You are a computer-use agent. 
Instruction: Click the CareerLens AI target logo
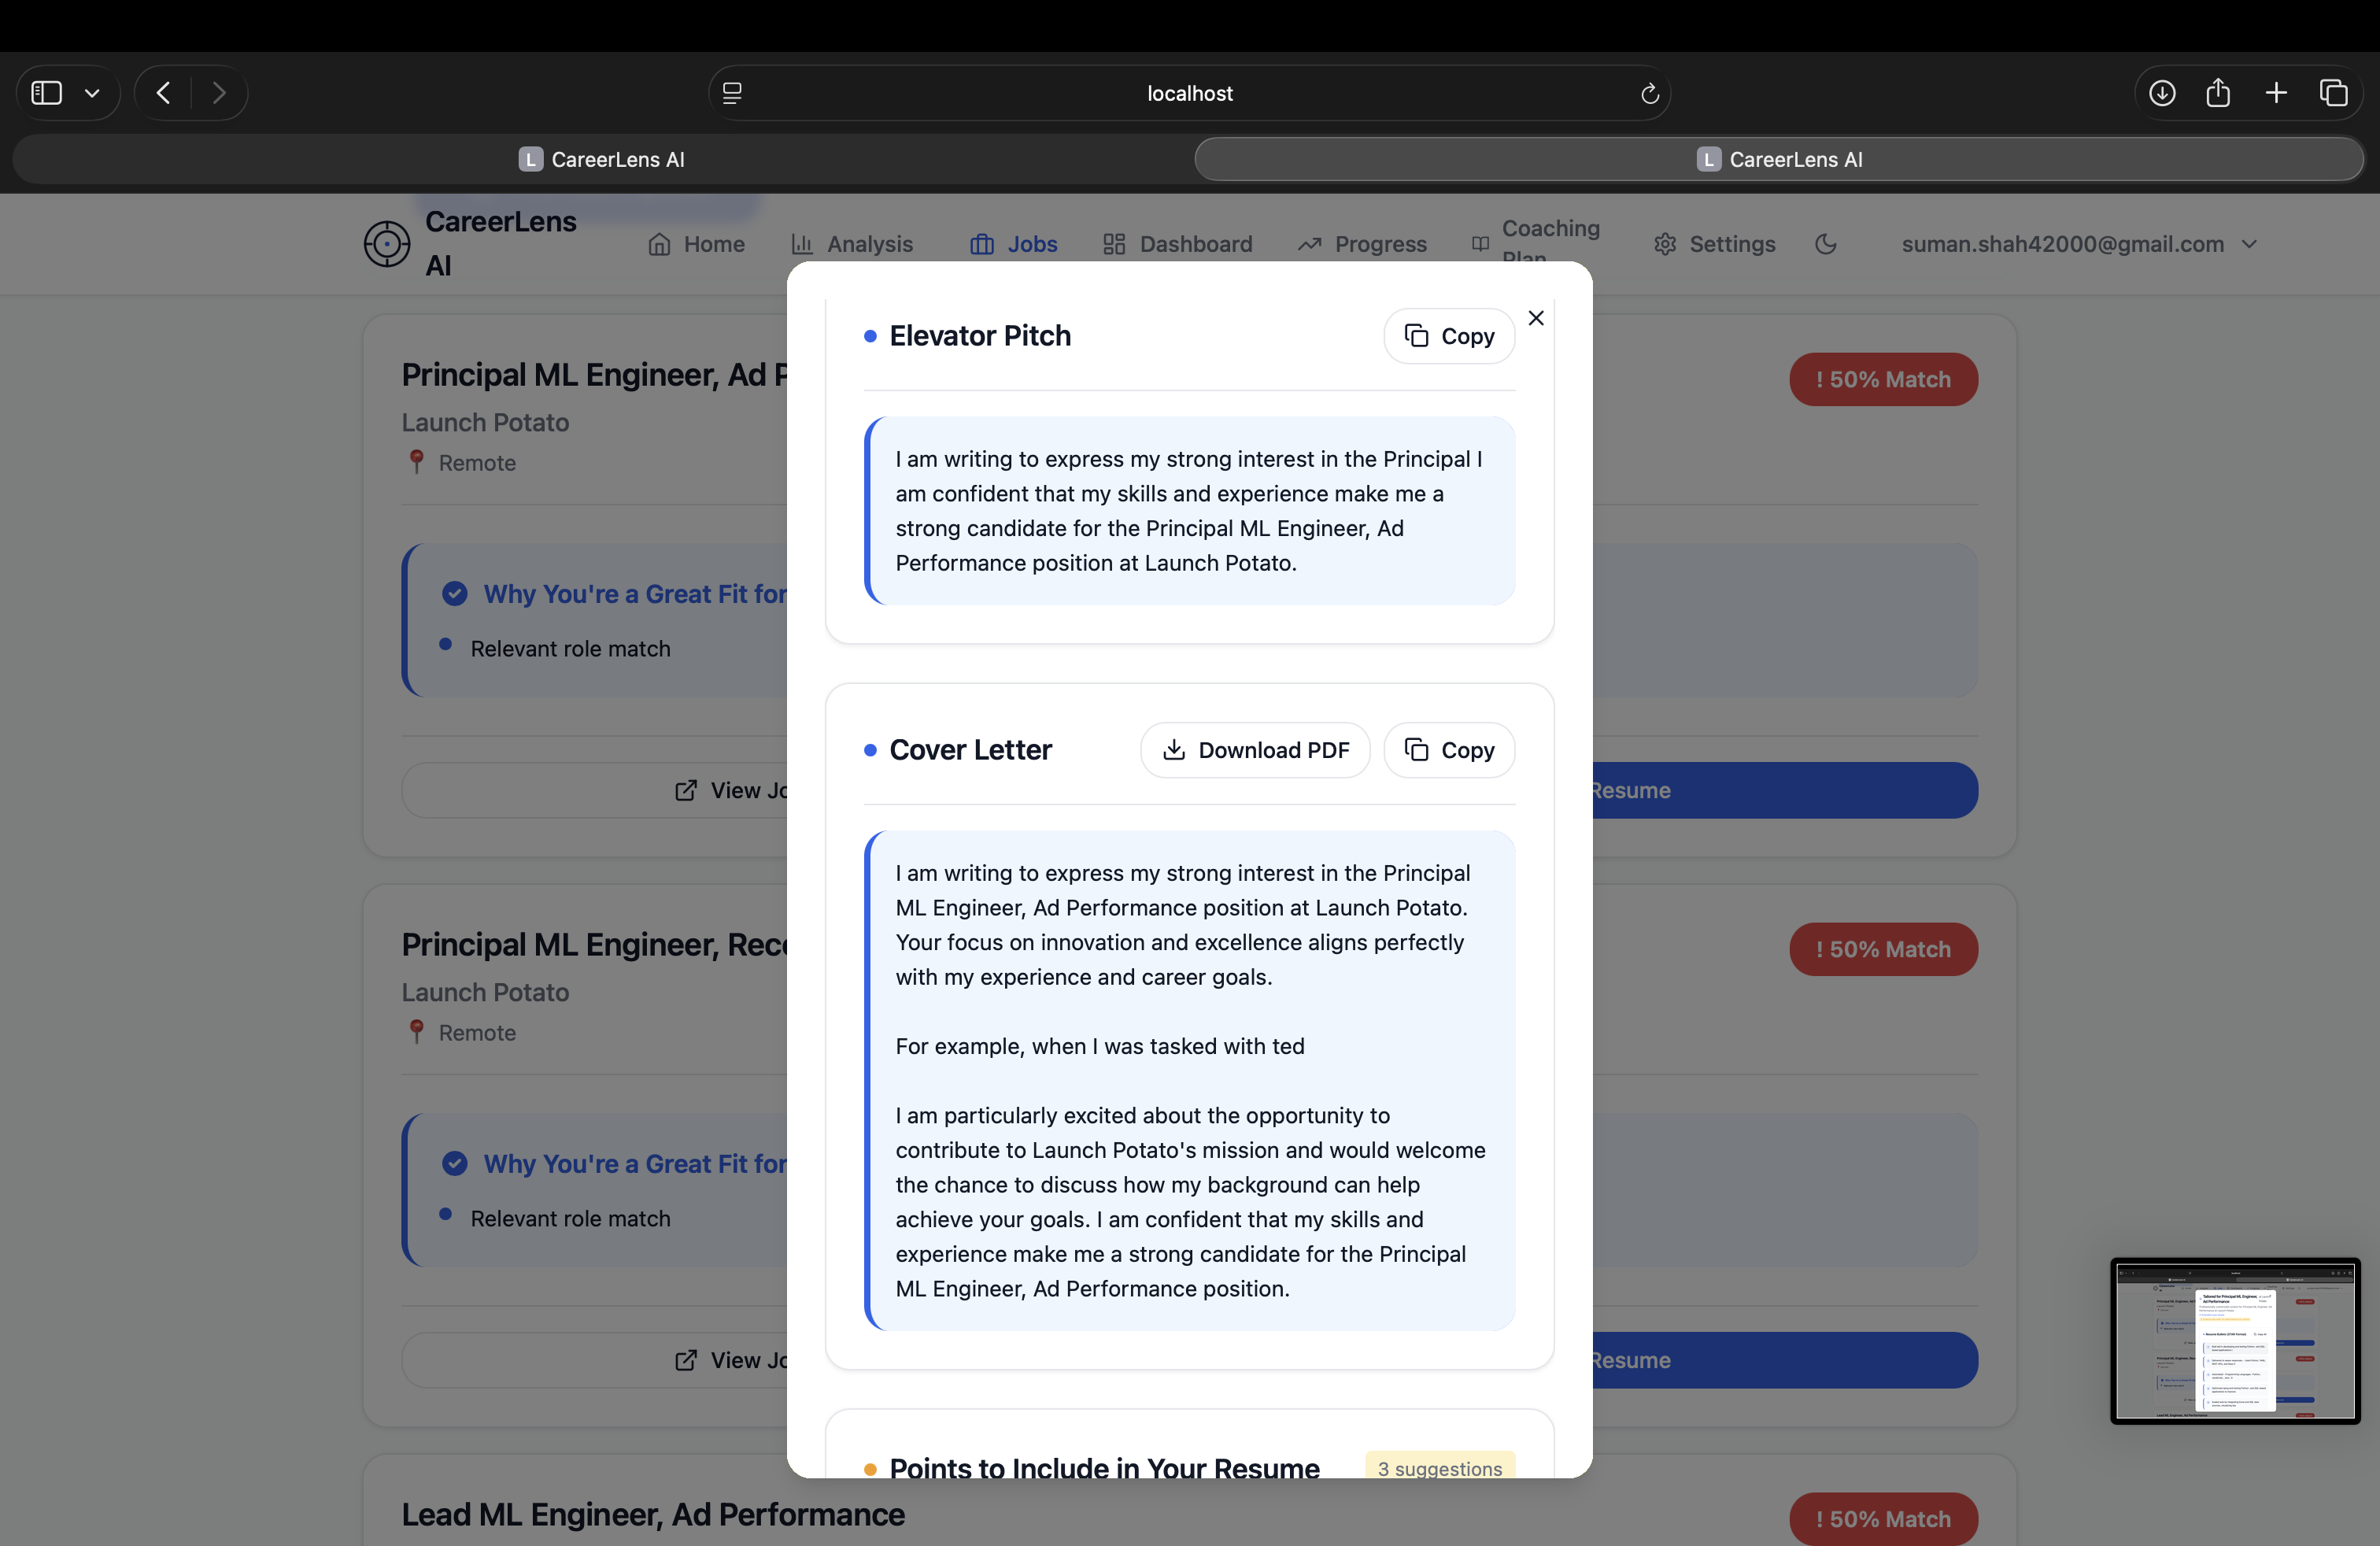[387, 244]
